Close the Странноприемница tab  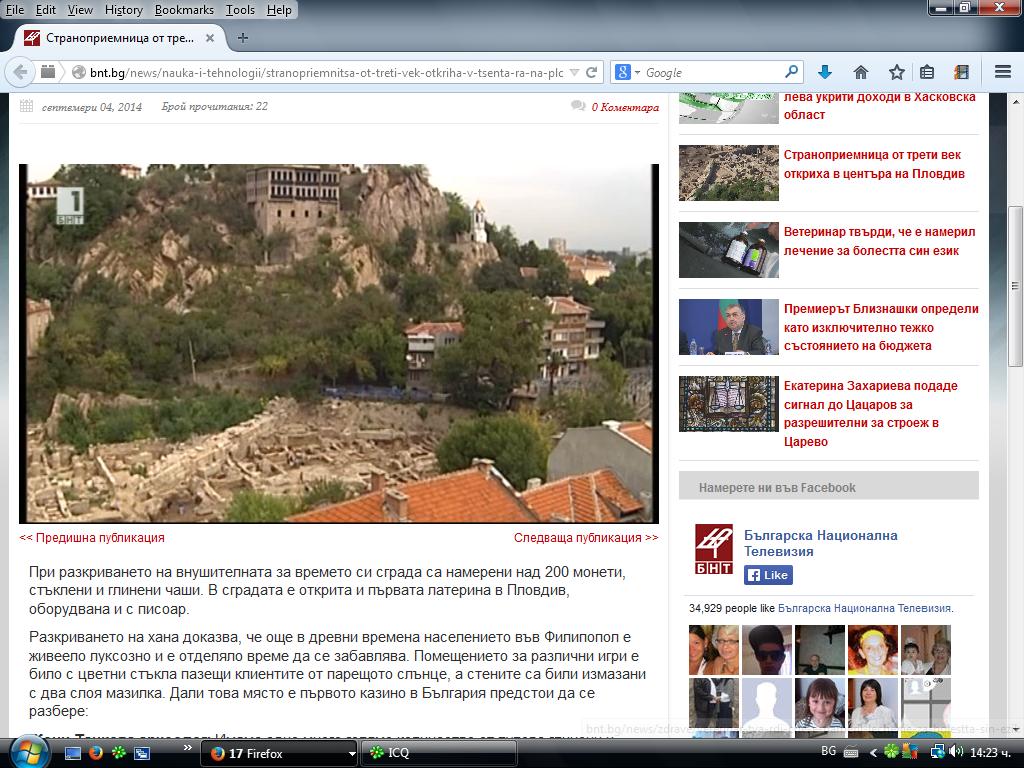tap(210, 39)
